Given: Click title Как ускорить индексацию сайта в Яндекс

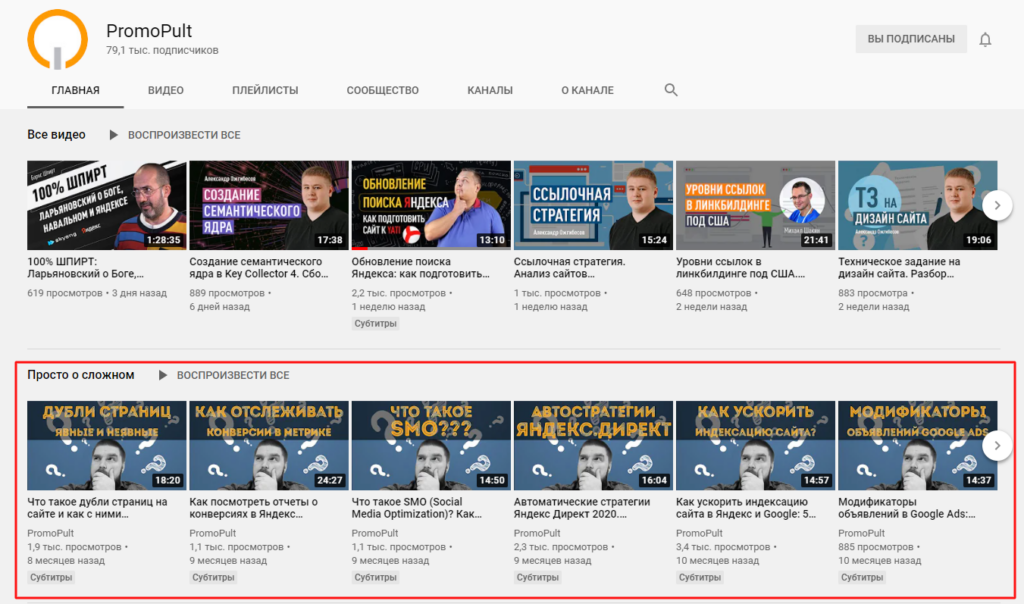Looking at the screenshot, I should pos(746,508).
